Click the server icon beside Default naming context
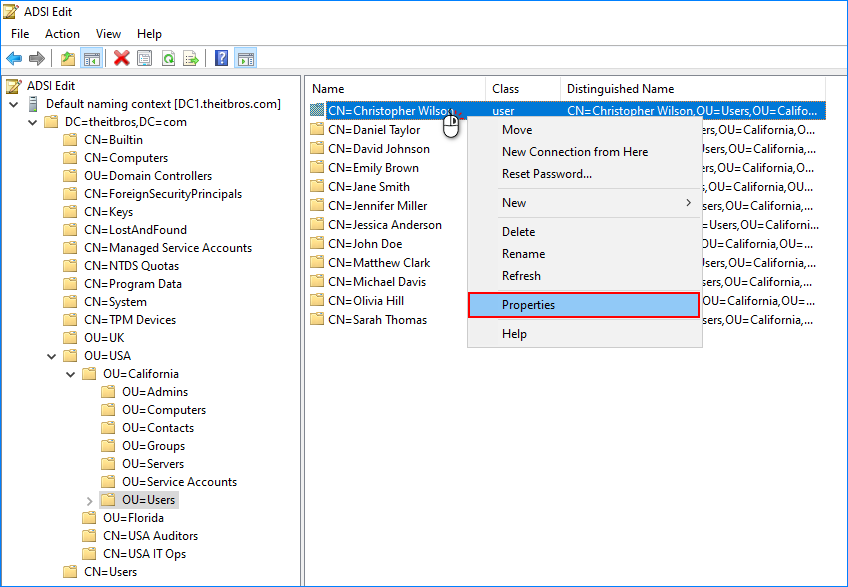The height and width of the screenshot is (587, 848). coord(33,104)
